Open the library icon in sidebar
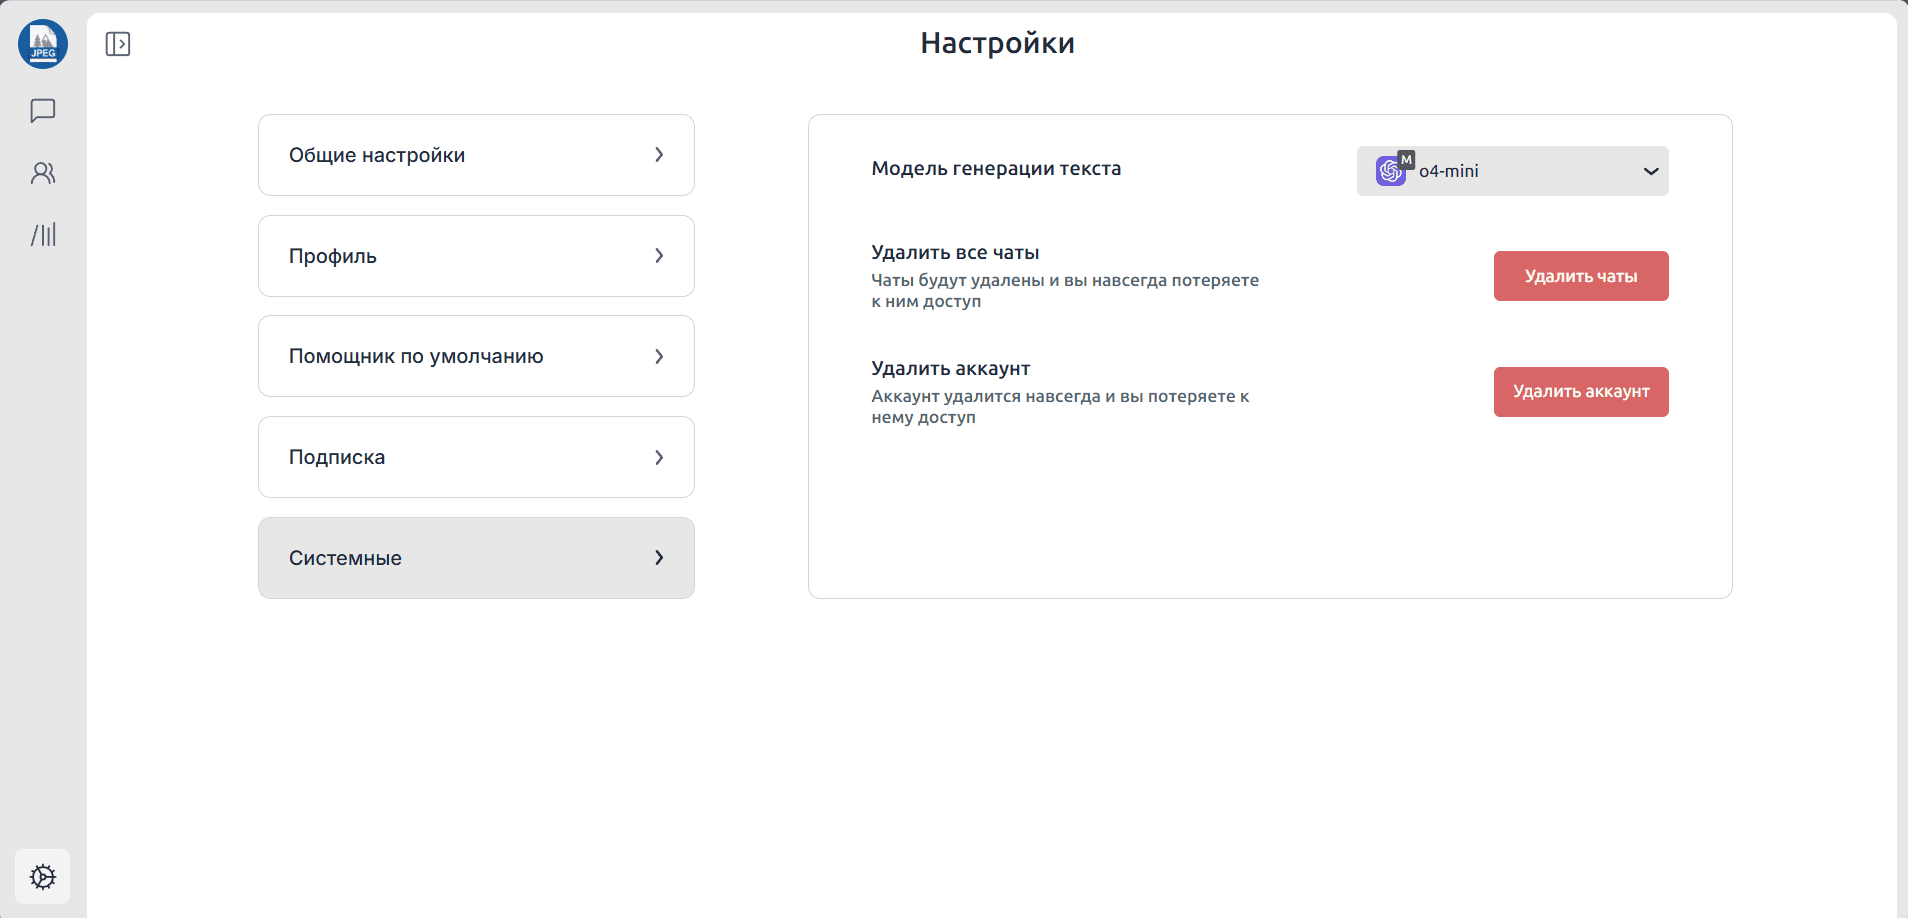 pos(43,235)
